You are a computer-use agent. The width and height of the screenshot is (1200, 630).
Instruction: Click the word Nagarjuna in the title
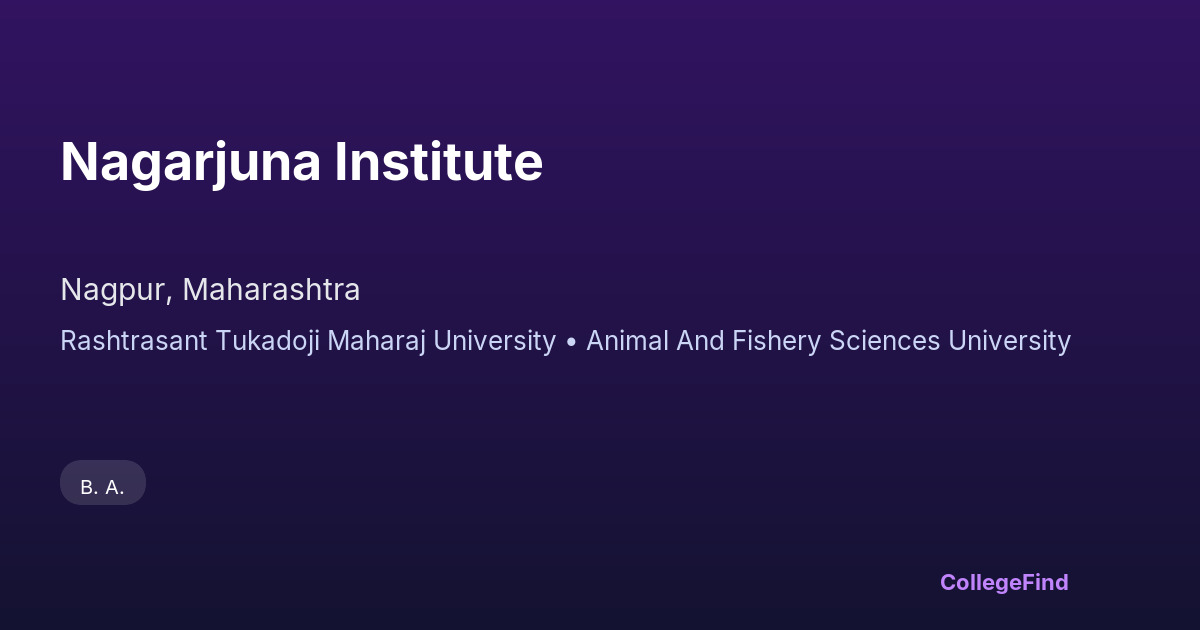pos(190,162)
